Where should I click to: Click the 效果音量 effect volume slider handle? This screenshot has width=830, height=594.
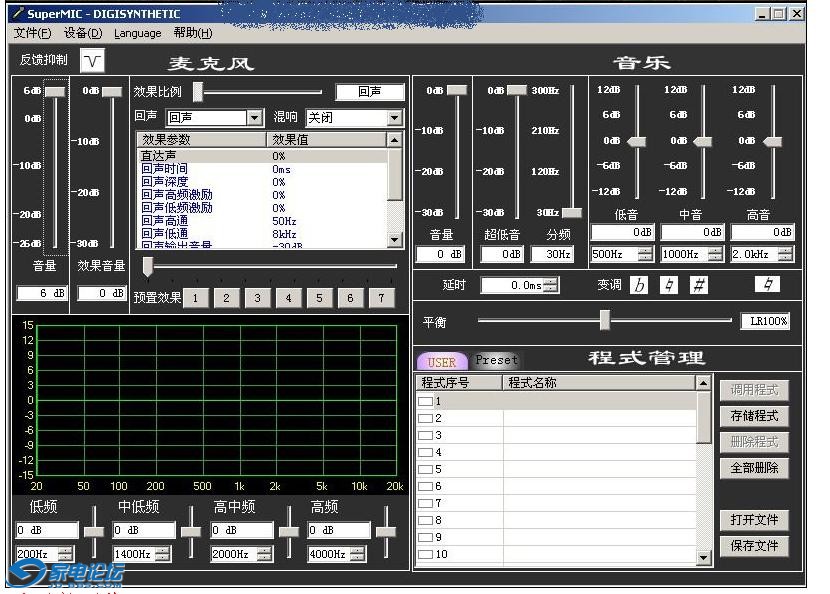(x=112, y=92)
